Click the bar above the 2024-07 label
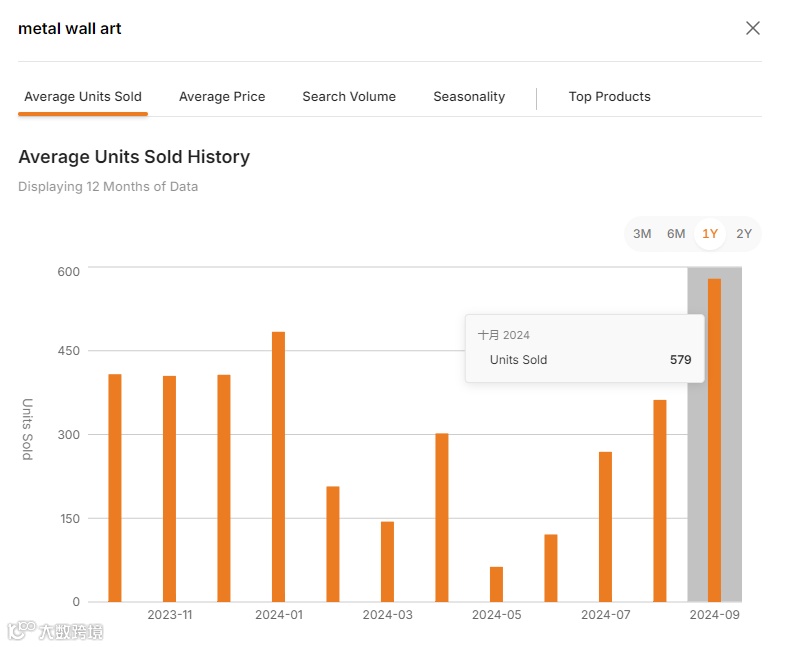Viewport: 786px width, 647px height. (605, 526)
